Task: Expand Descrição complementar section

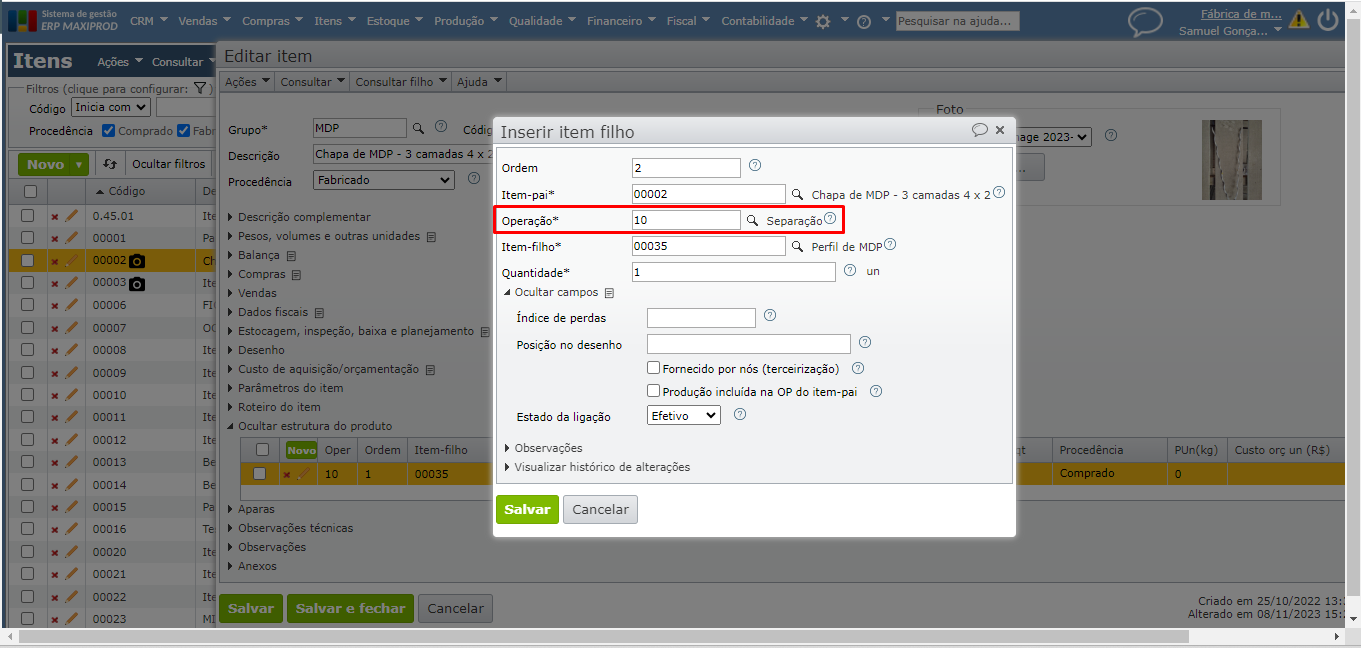Action: (300, 217)
